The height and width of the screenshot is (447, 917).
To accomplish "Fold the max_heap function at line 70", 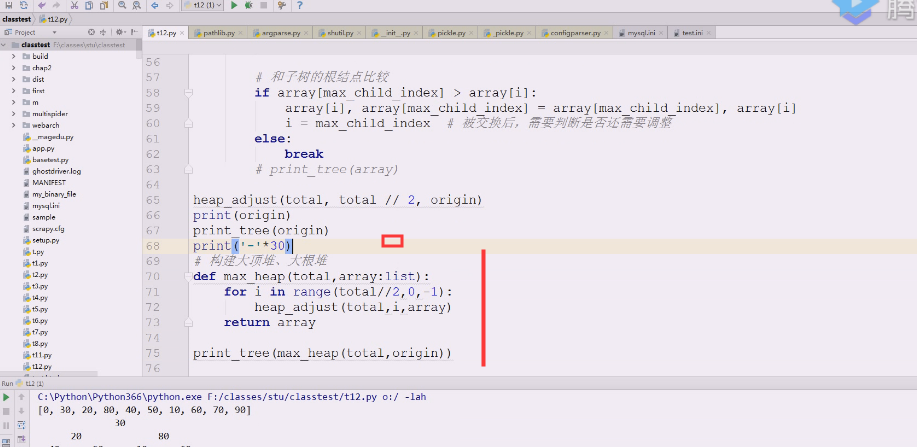I will (188, 277).
